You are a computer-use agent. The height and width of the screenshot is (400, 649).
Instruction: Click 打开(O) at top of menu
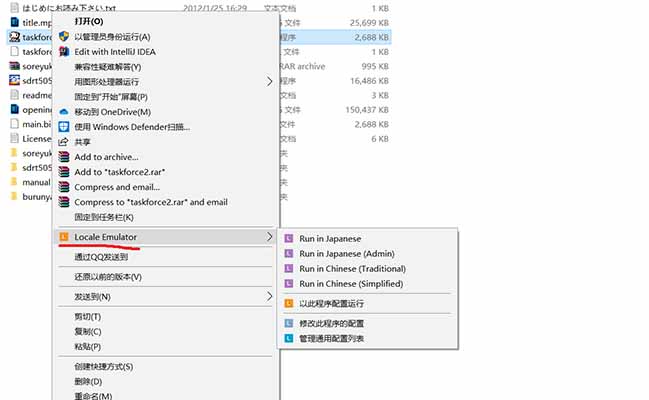[x=89, y=22]
